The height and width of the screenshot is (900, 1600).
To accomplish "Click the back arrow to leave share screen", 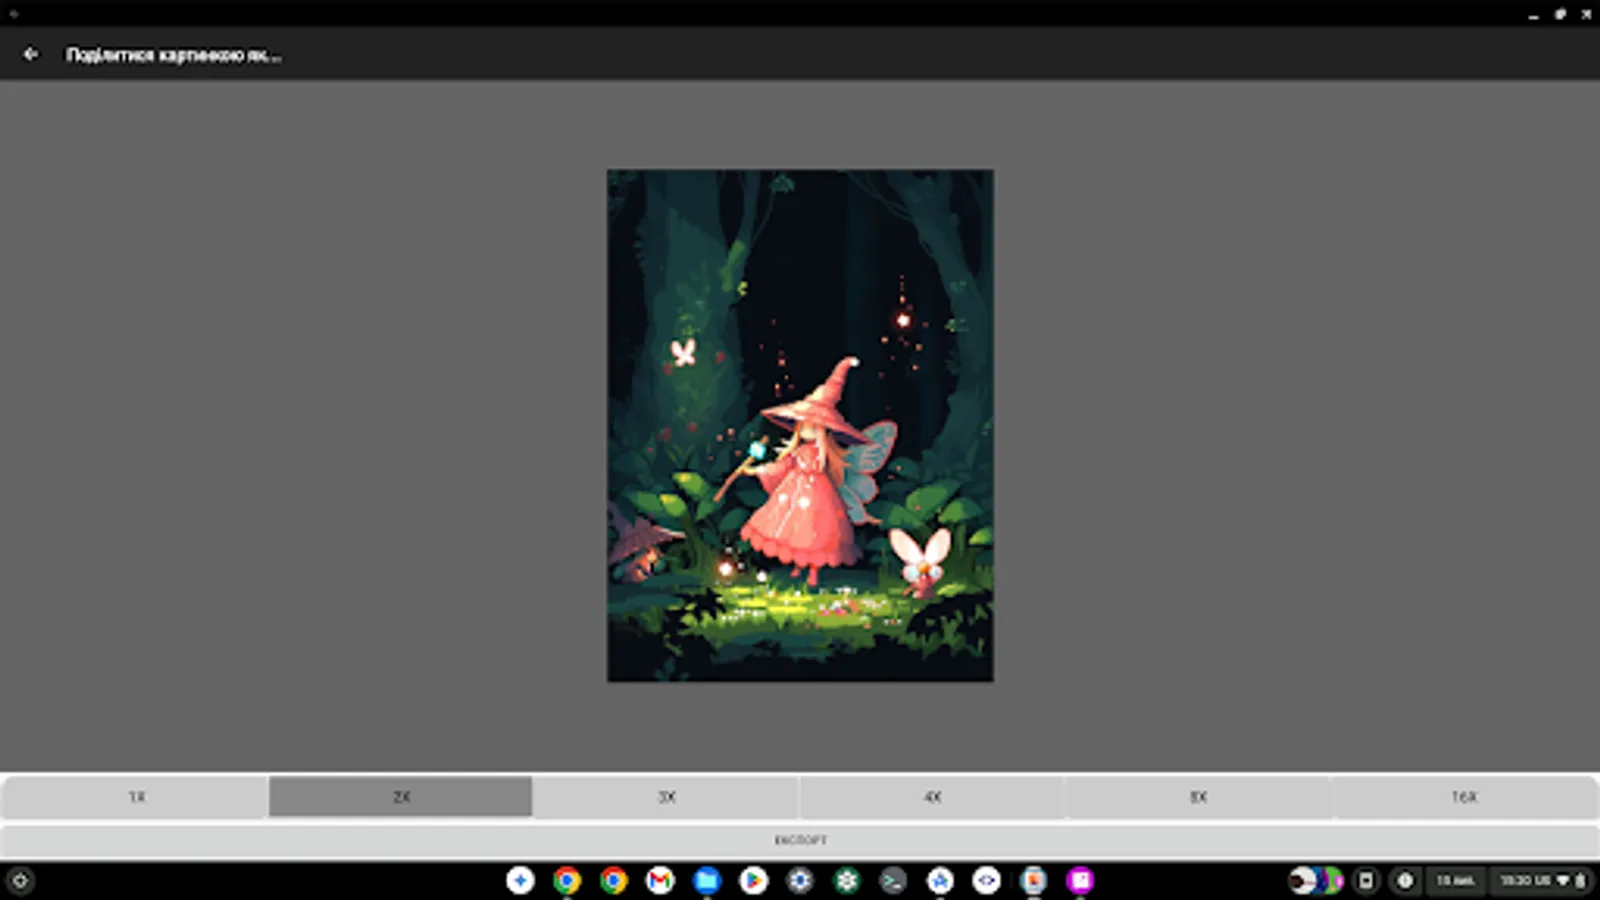I will [x=30, y=54].
